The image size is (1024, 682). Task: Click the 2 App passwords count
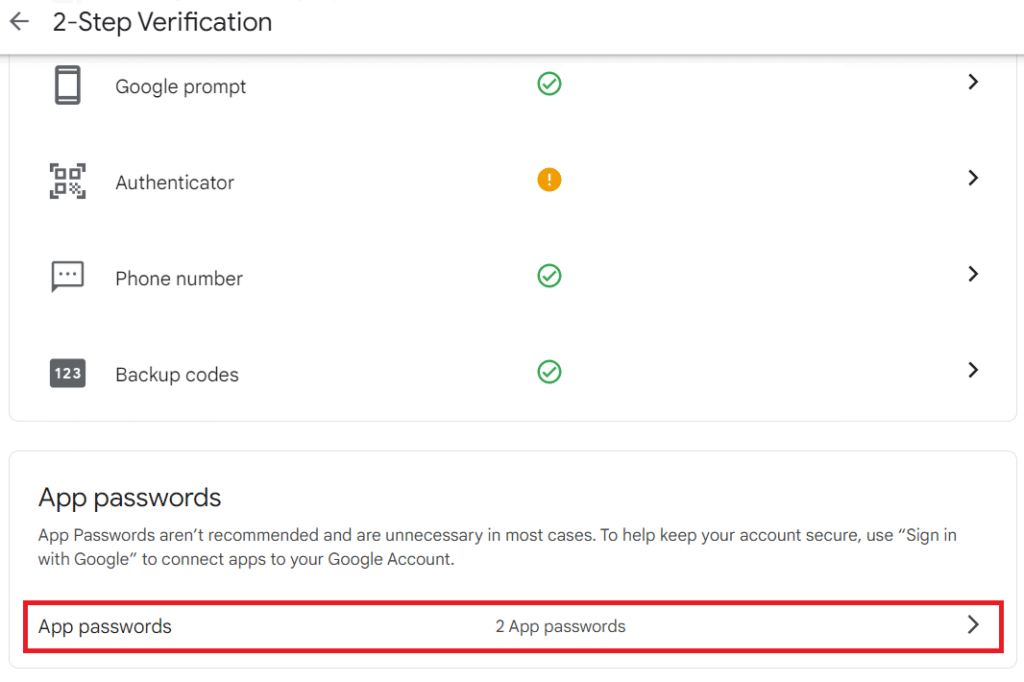coord(560,626)
